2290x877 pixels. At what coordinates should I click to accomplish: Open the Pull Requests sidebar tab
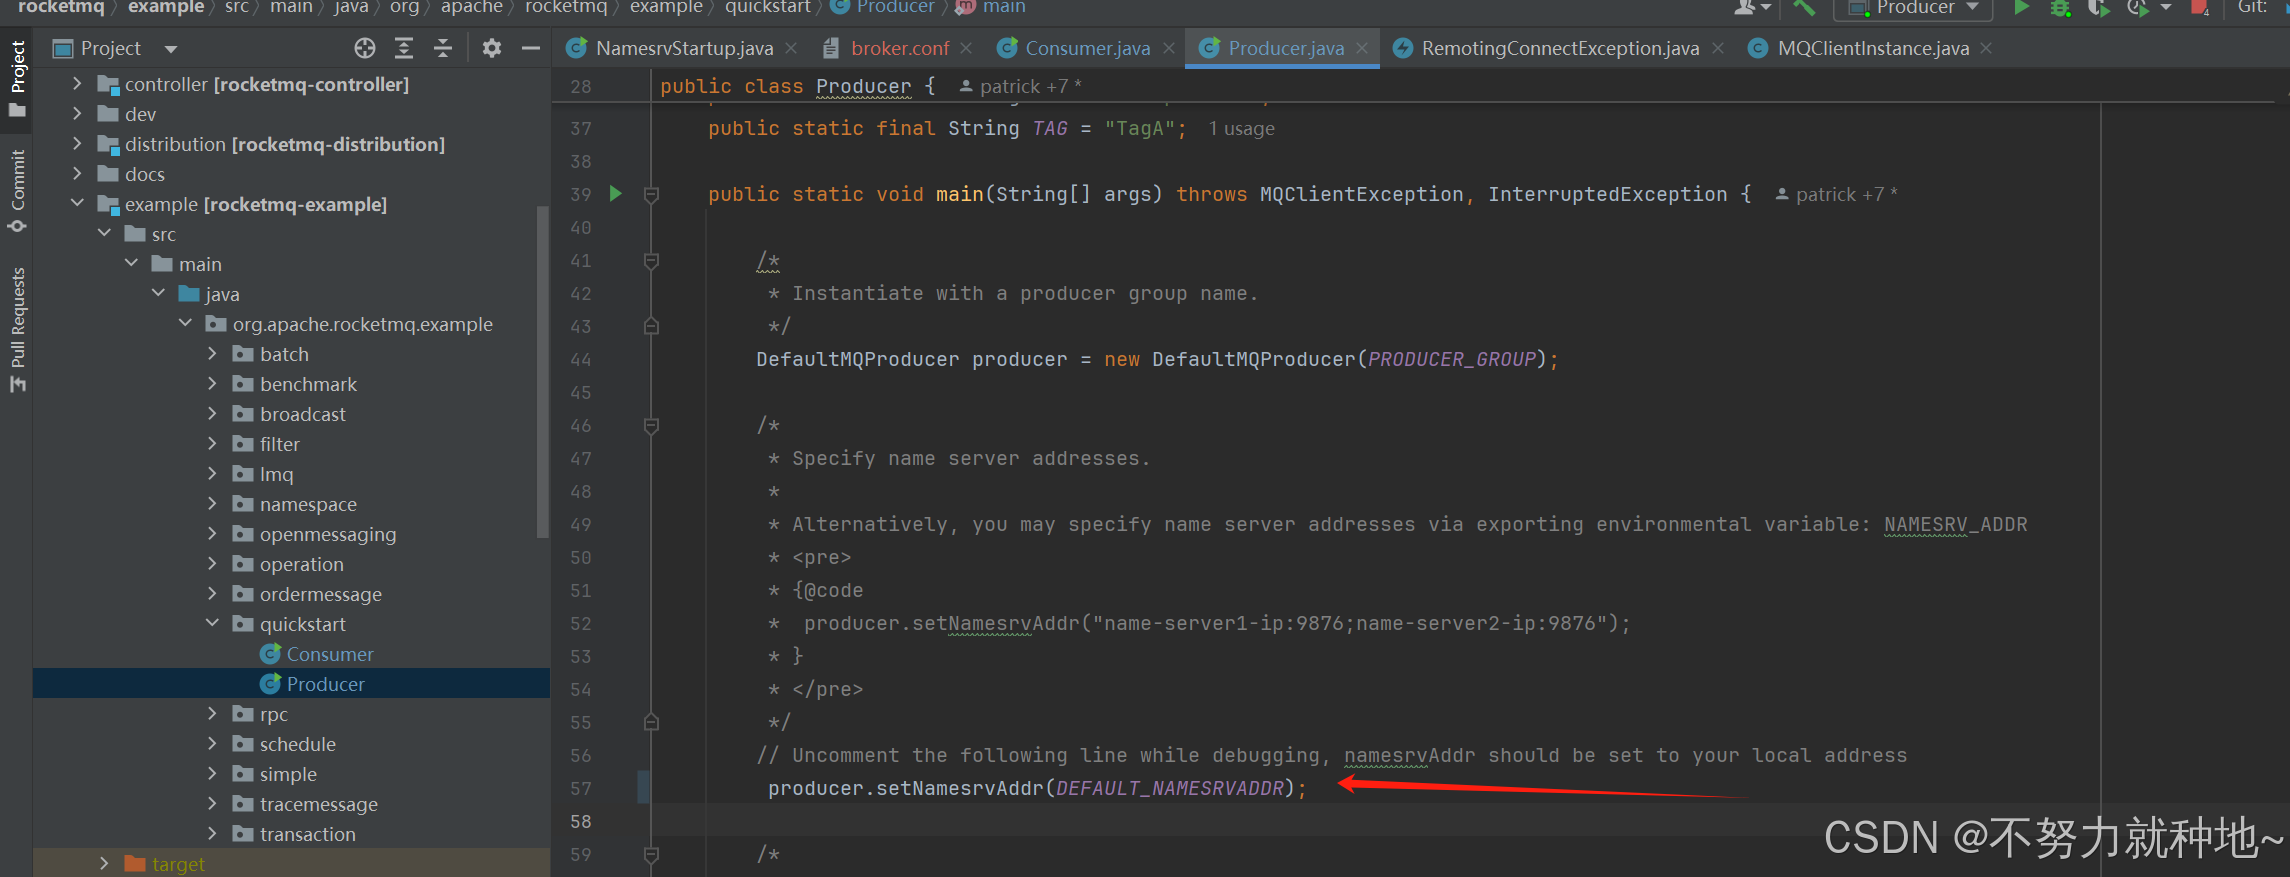tap(17, 330)
